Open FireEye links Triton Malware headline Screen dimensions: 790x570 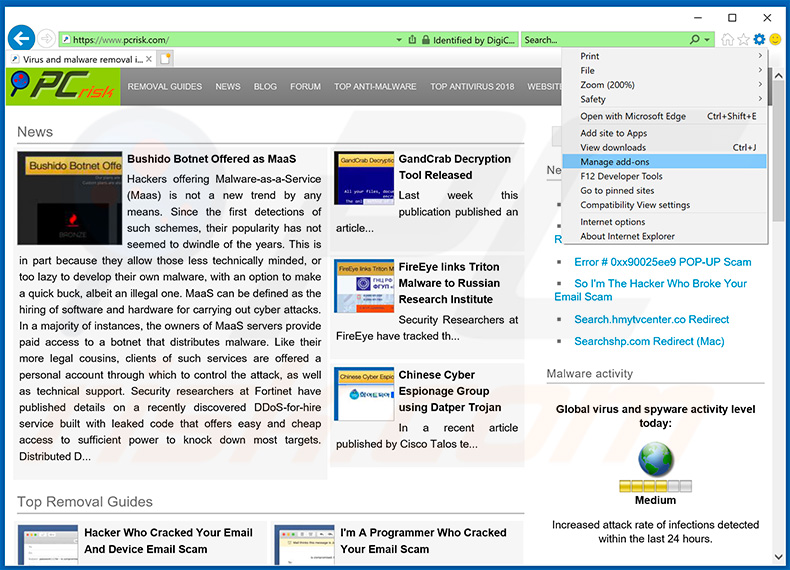[449, 283]
